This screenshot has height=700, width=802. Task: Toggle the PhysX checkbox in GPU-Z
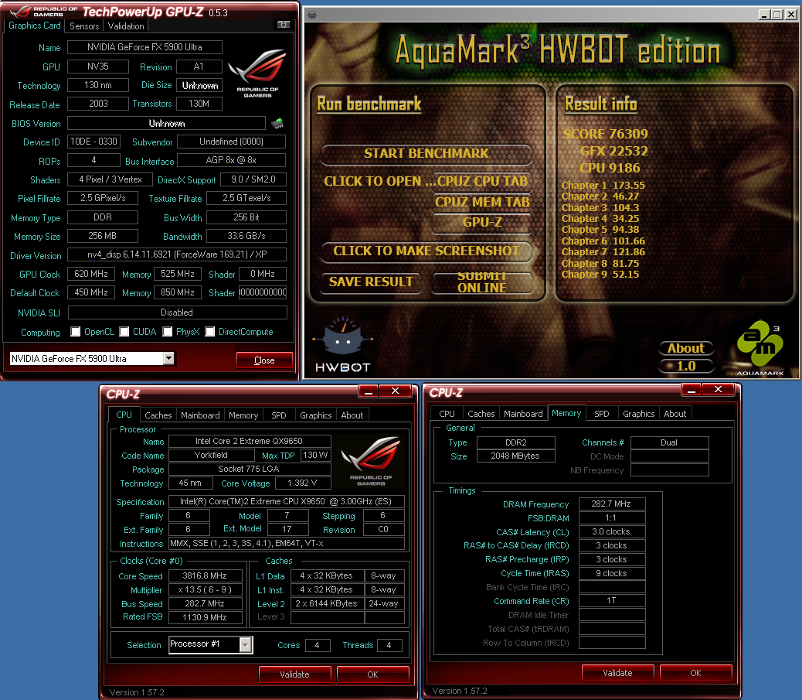(x=167, y=332)
